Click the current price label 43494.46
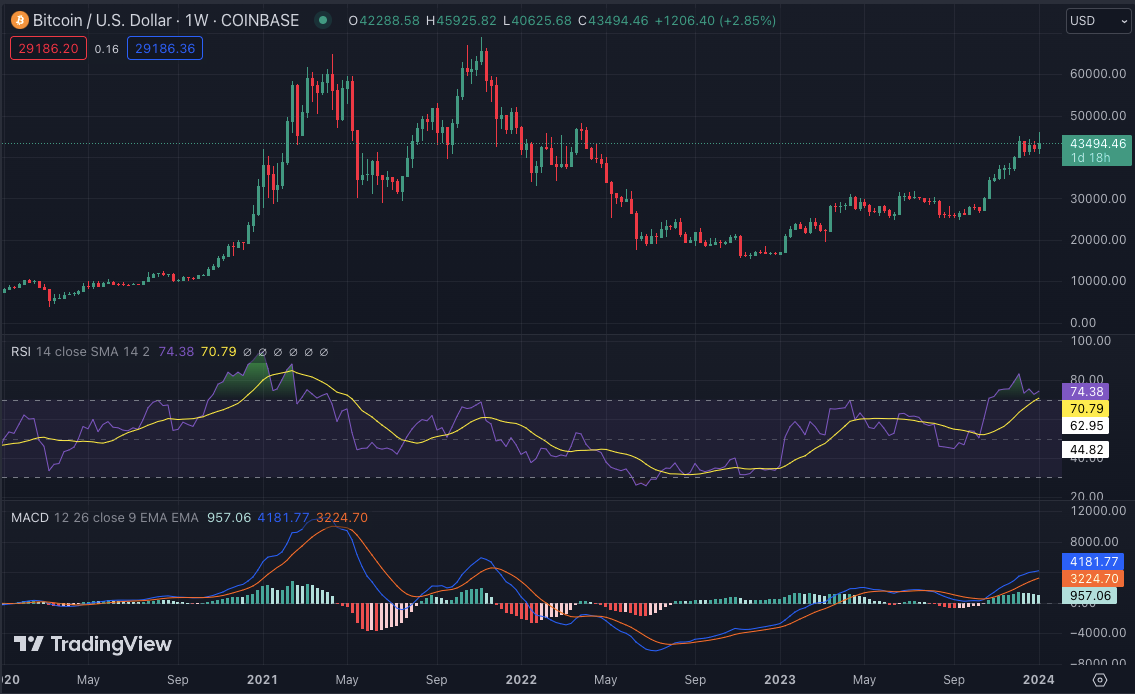The image size is (1135, 694). (x=1098, y=144)
